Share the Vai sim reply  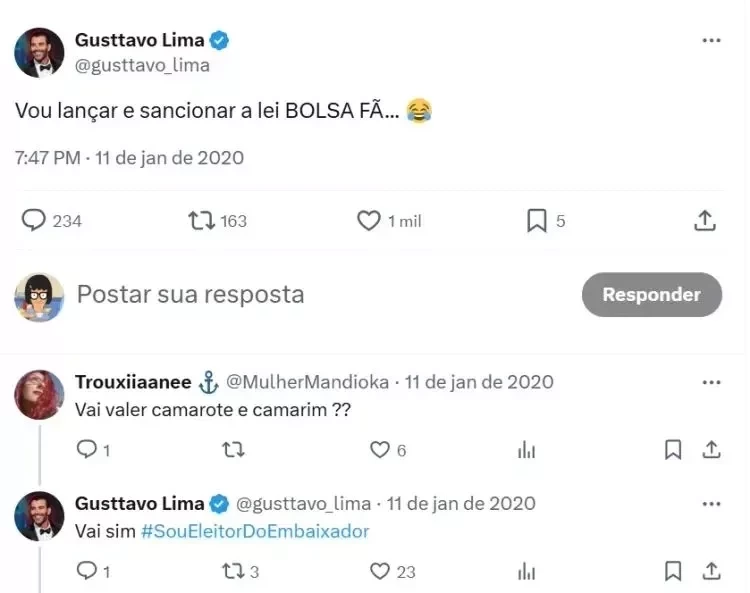[x=711, y=571]
